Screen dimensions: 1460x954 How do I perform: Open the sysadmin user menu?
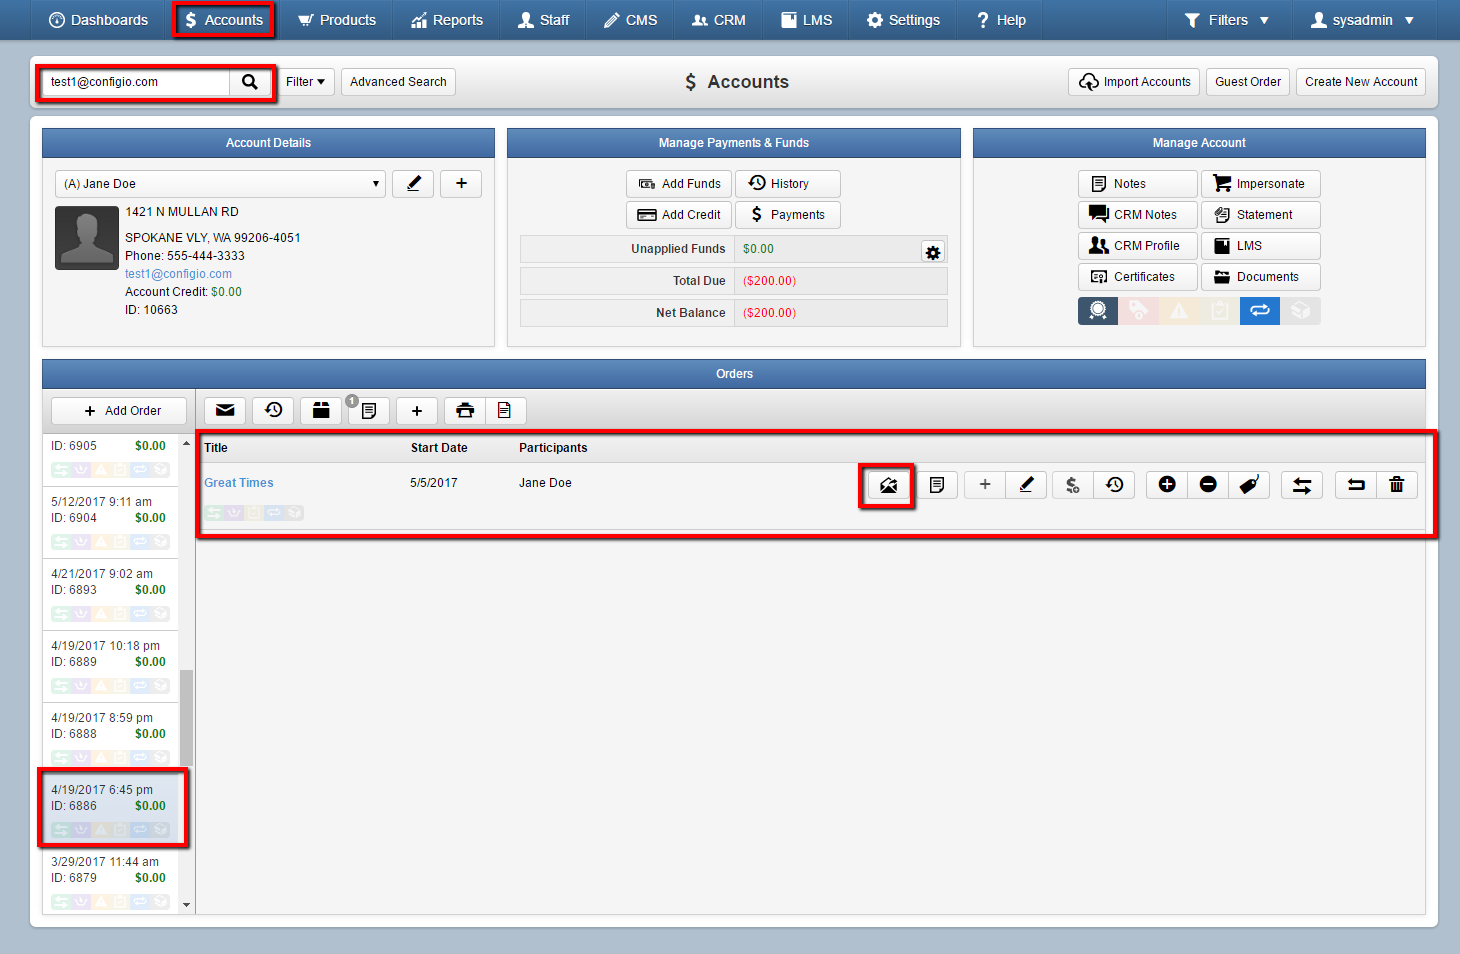click(1363, 20)
